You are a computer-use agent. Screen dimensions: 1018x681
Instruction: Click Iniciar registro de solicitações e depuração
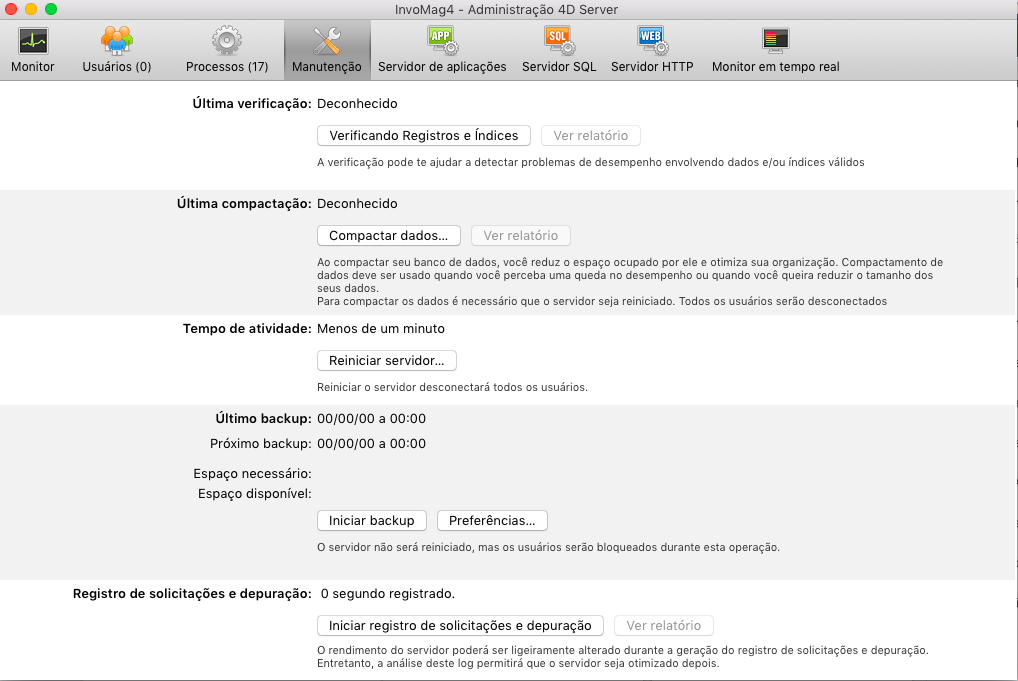(460, 626)
